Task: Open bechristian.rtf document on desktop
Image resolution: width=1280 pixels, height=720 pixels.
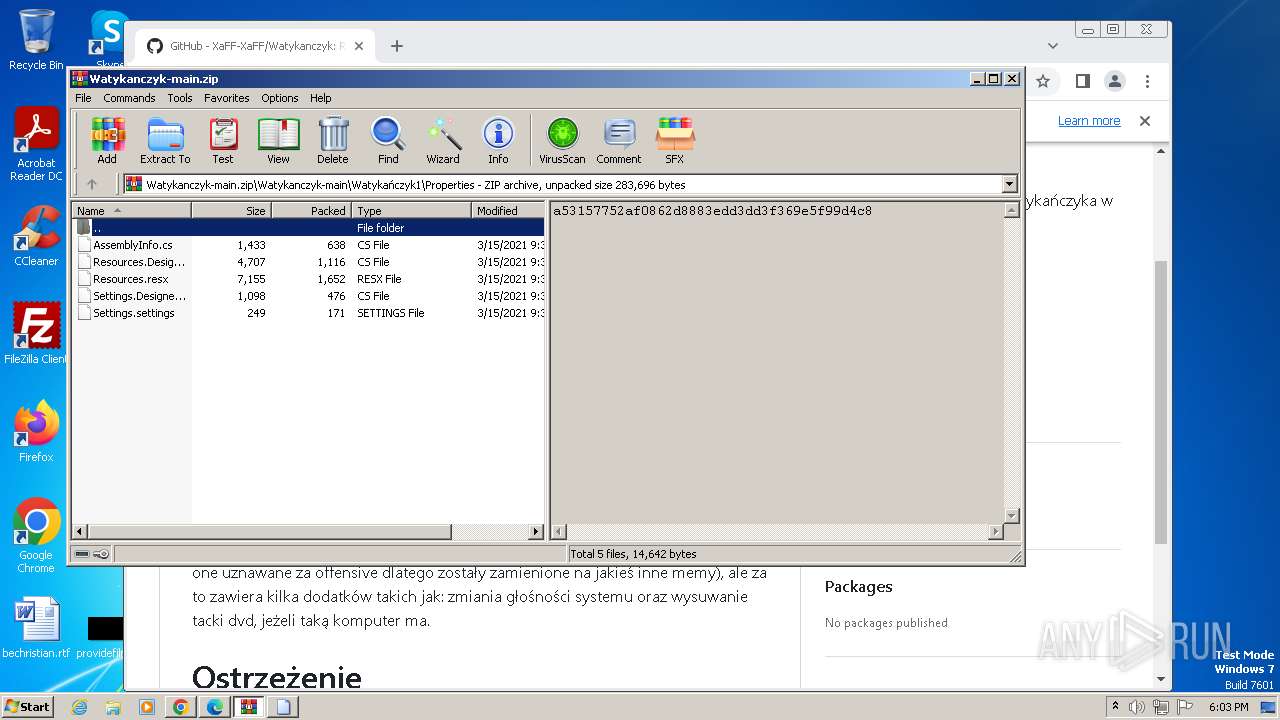Action: [36, 628]
